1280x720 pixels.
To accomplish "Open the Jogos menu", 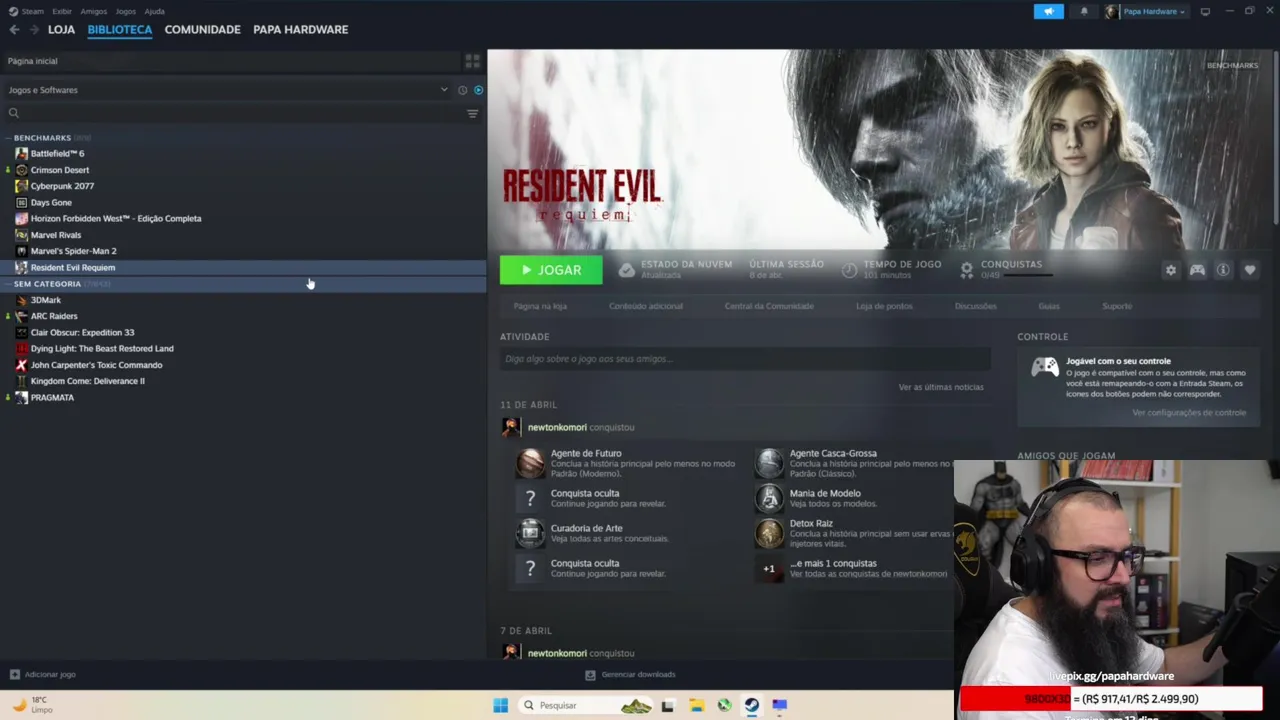I will click(x=126, y=11).
